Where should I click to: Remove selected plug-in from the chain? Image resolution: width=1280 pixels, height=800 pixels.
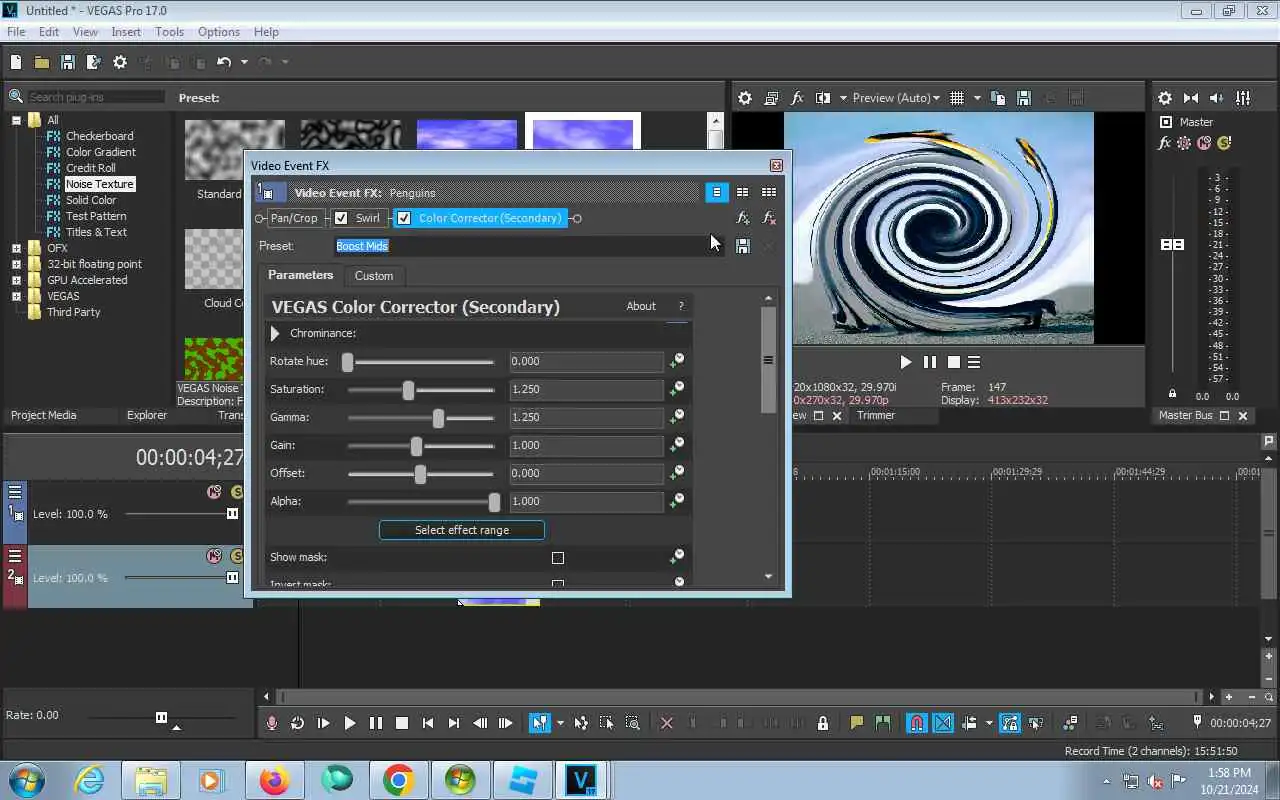(x=769, y=218)
